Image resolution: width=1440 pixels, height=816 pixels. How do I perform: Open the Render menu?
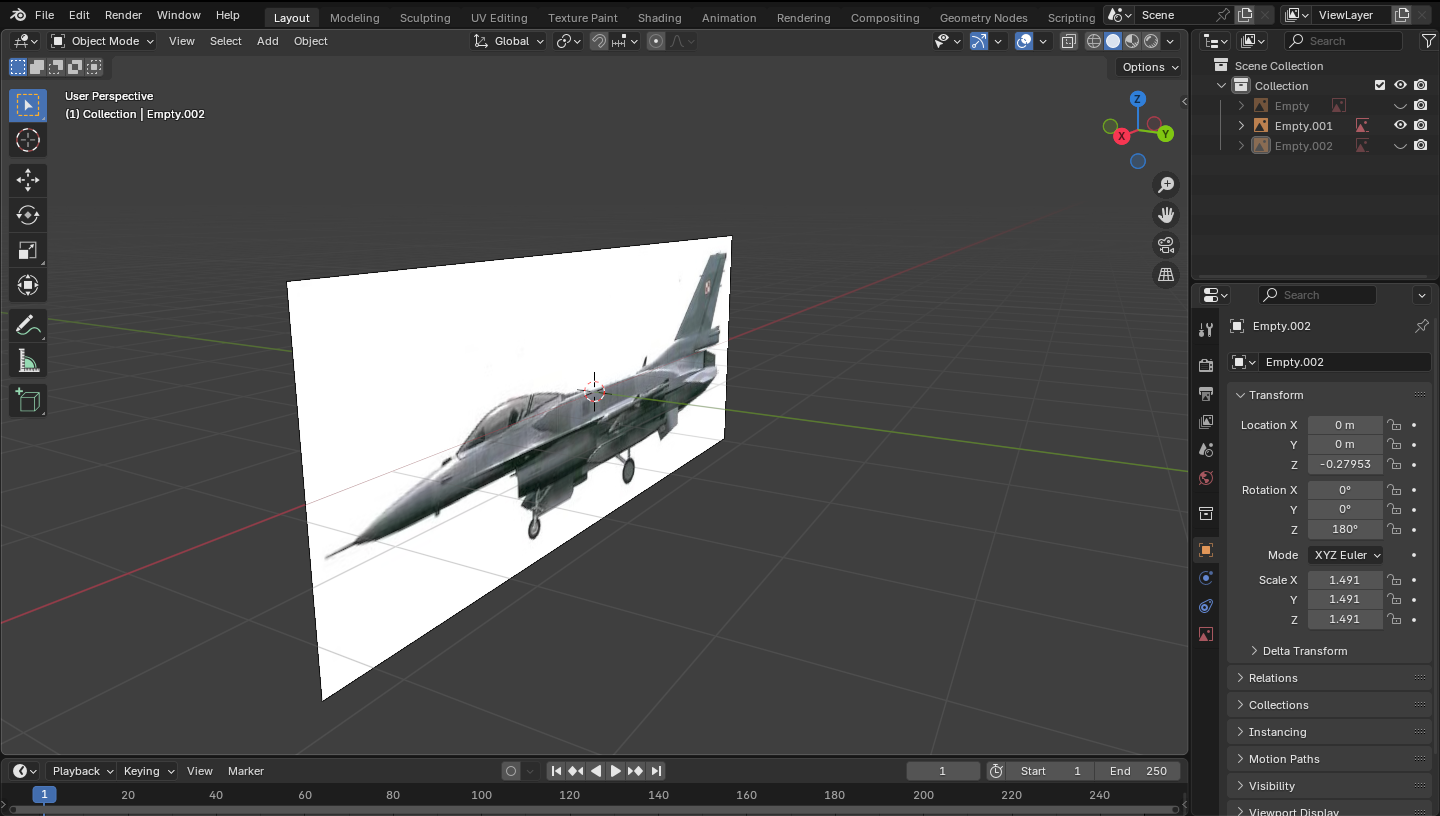click(x=124, y=15)
